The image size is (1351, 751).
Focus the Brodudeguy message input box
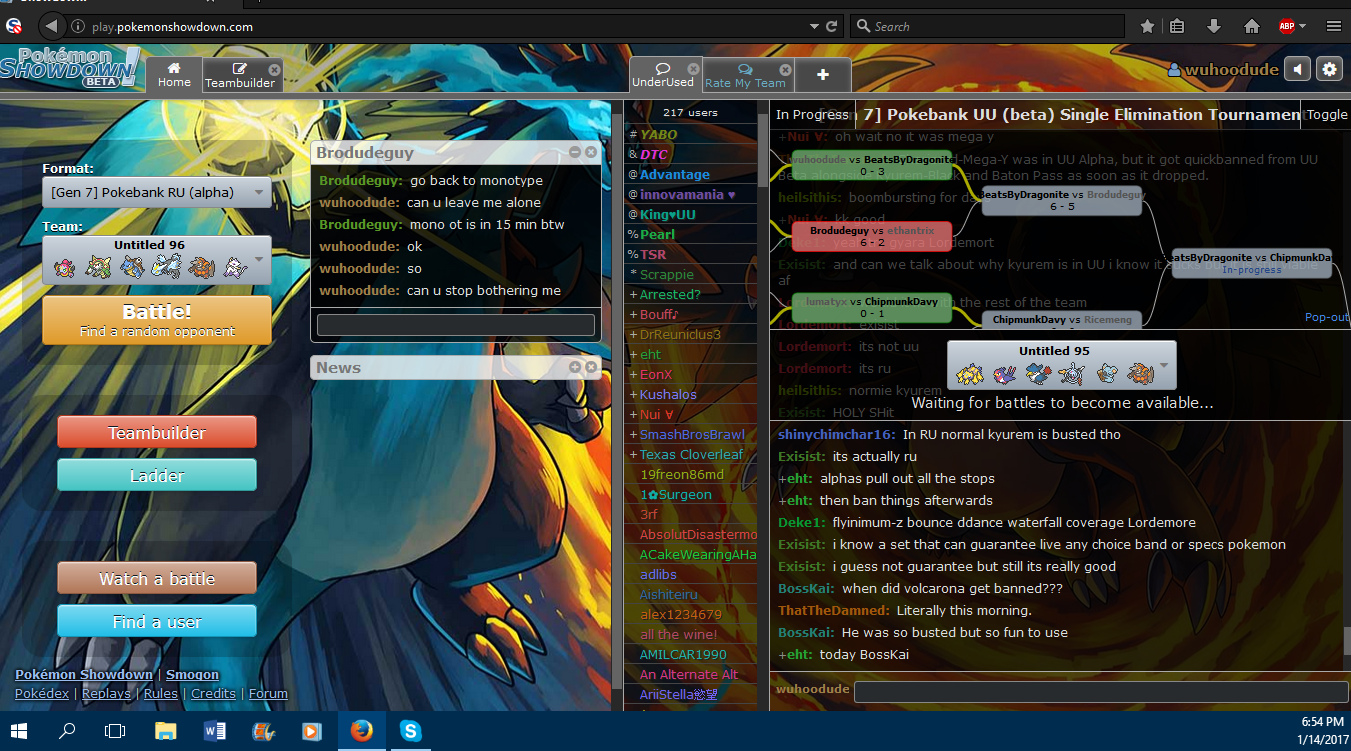coord(456,325)
